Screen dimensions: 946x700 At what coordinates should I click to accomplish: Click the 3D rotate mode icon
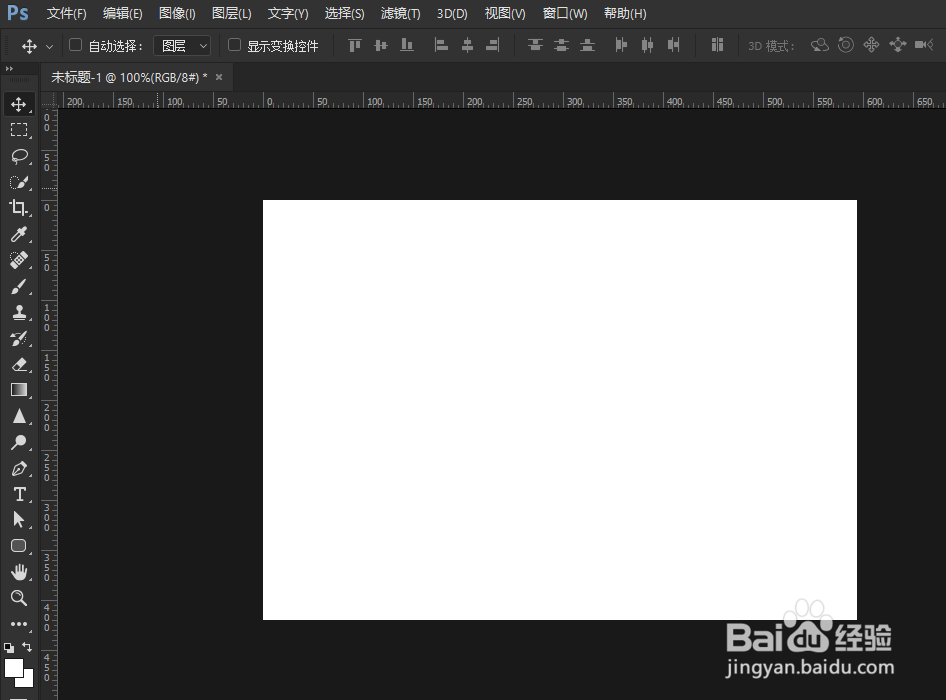[x=819, y=45]
